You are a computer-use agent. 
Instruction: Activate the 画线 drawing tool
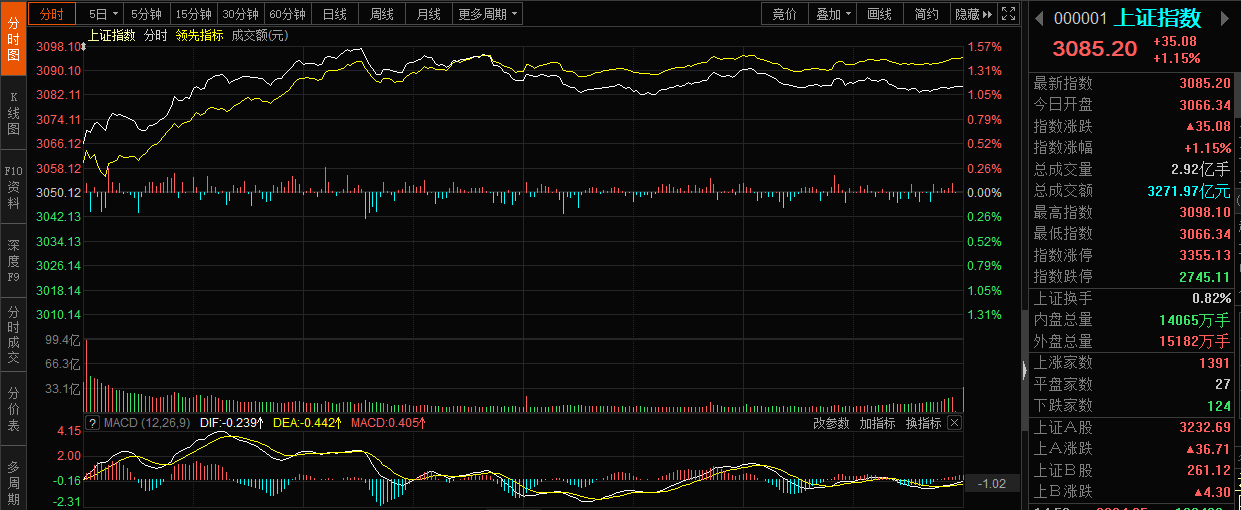tap(880, 14)
